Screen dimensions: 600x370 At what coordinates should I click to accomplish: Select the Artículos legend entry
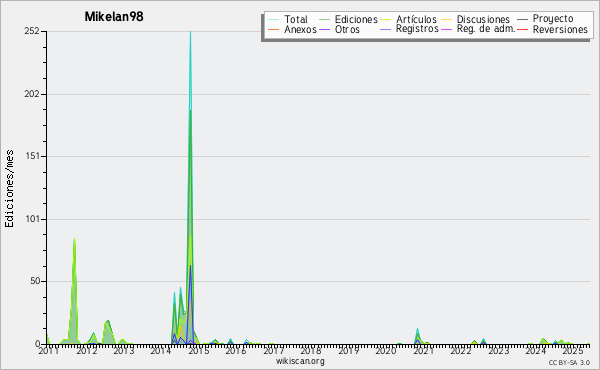click(416, 19)
